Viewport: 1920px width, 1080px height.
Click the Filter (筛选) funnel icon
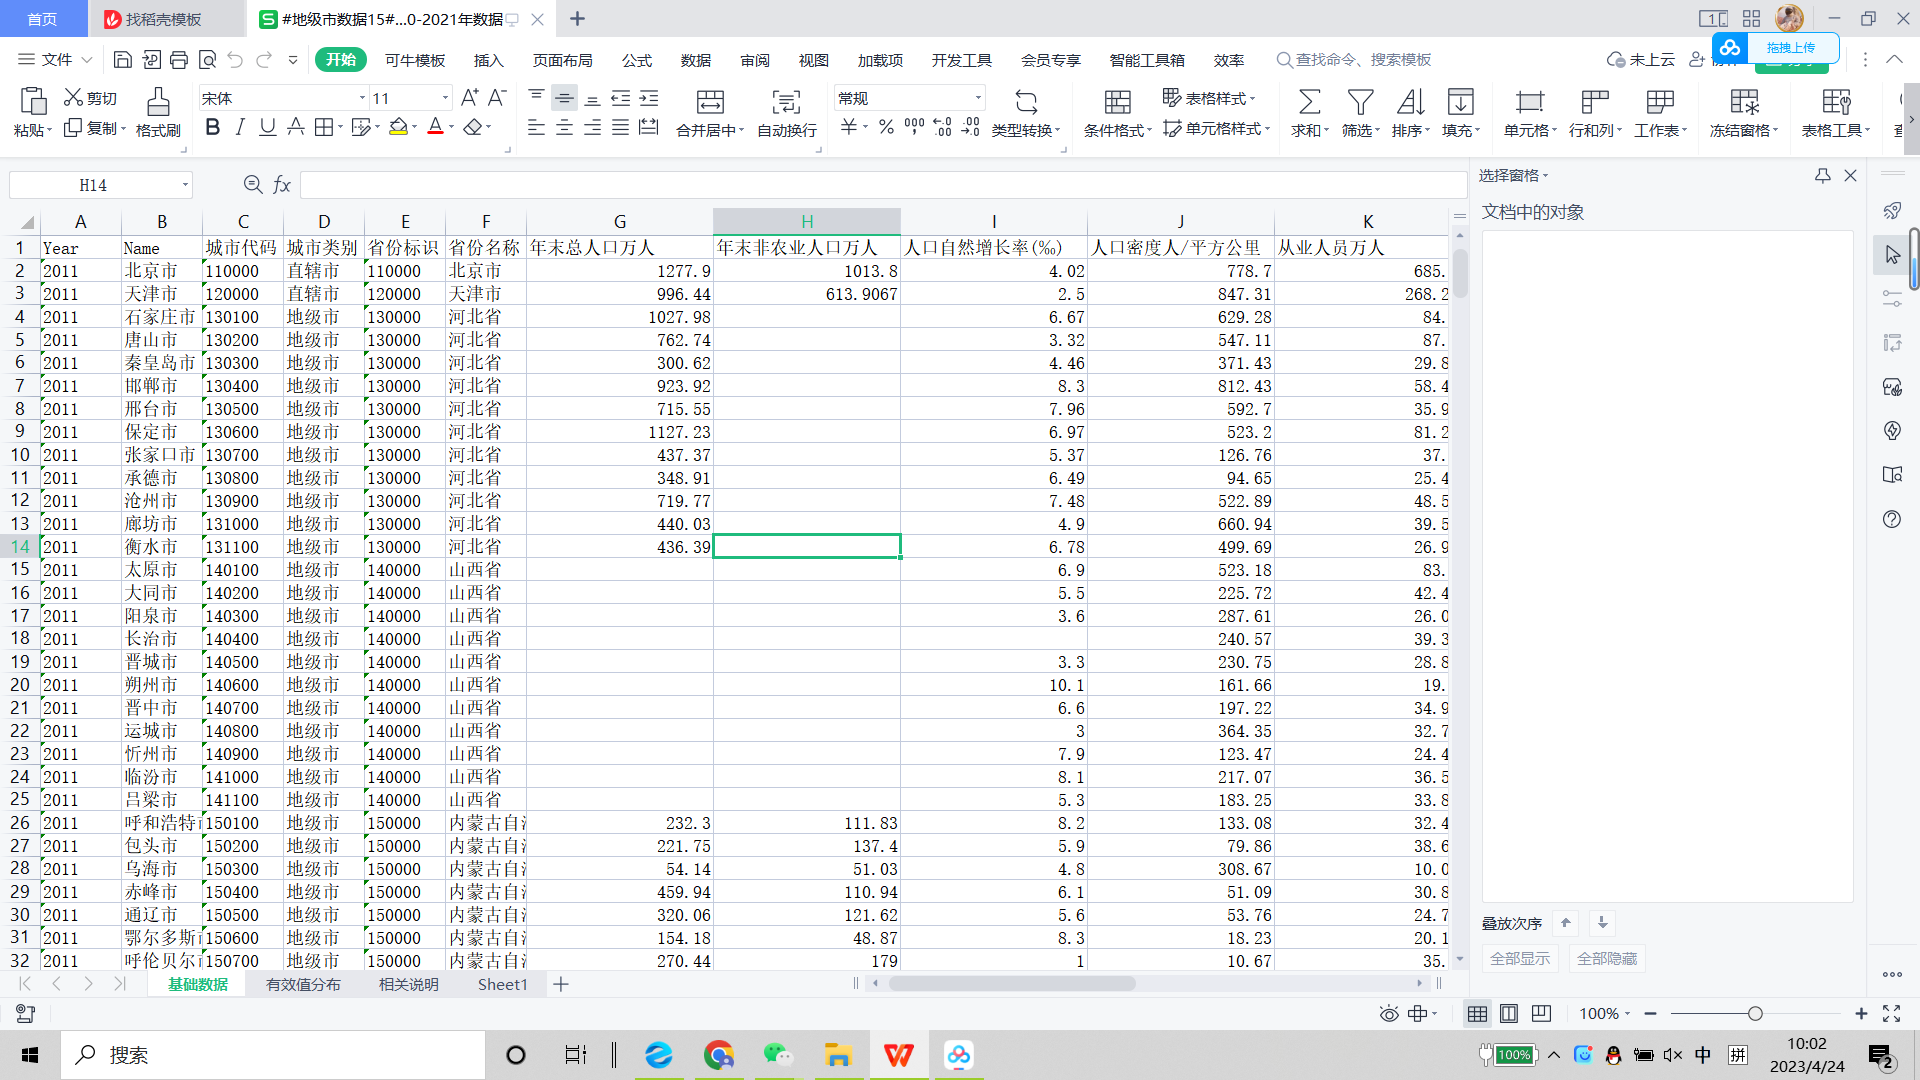(x=1360, y=102)
